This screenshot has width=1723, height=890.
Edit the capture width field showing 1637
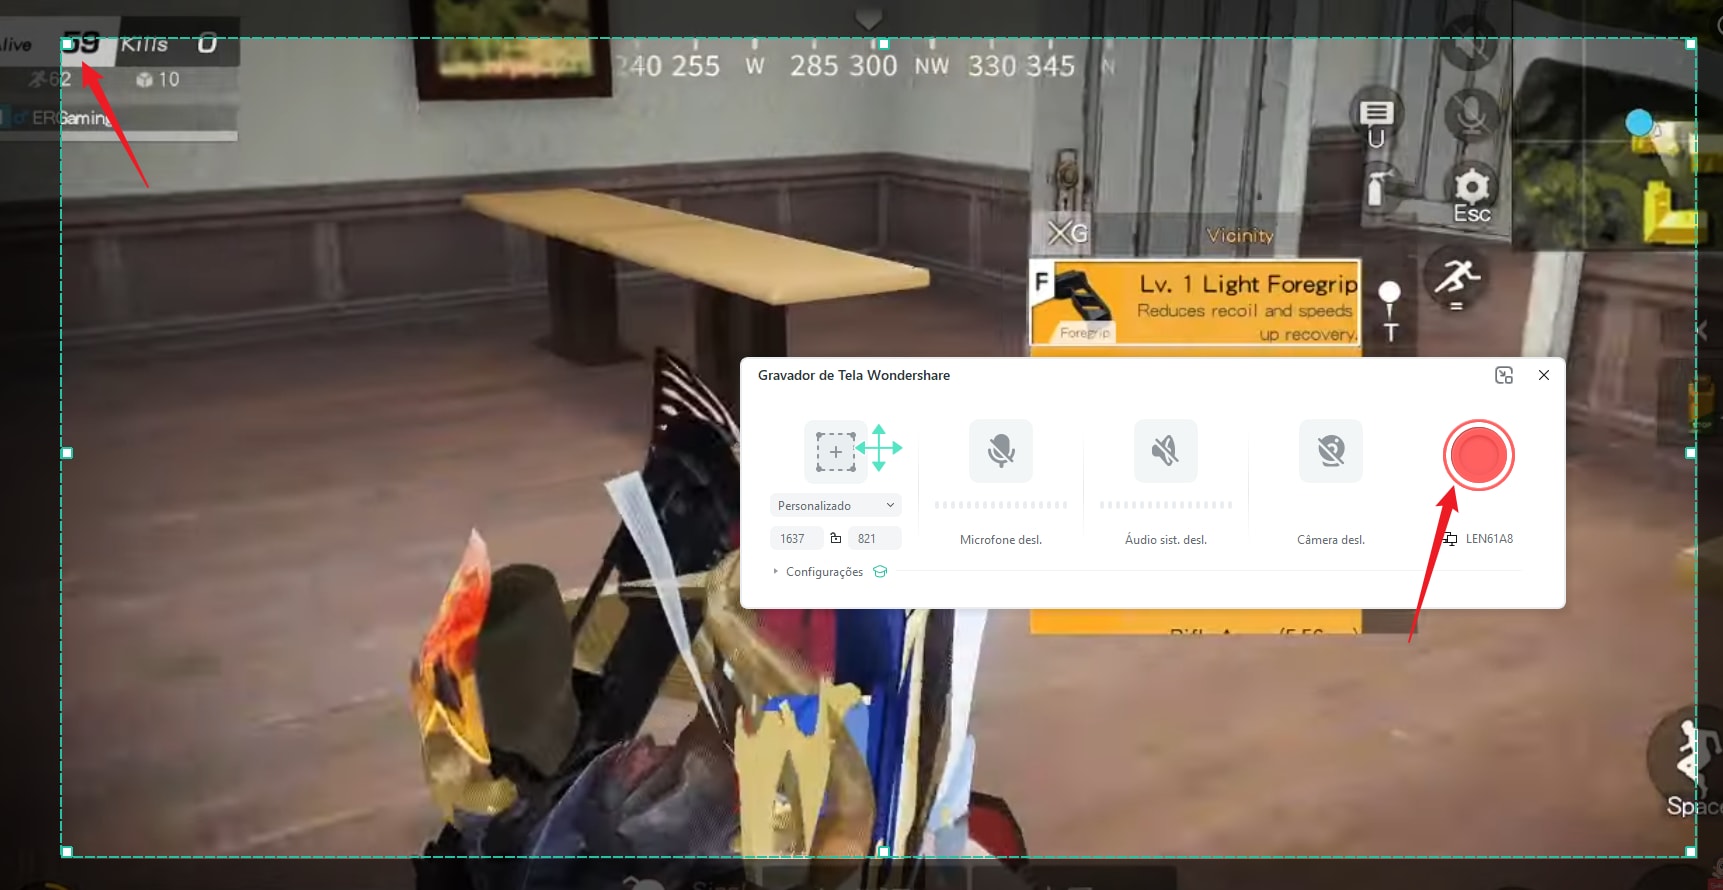coord(796,538)
